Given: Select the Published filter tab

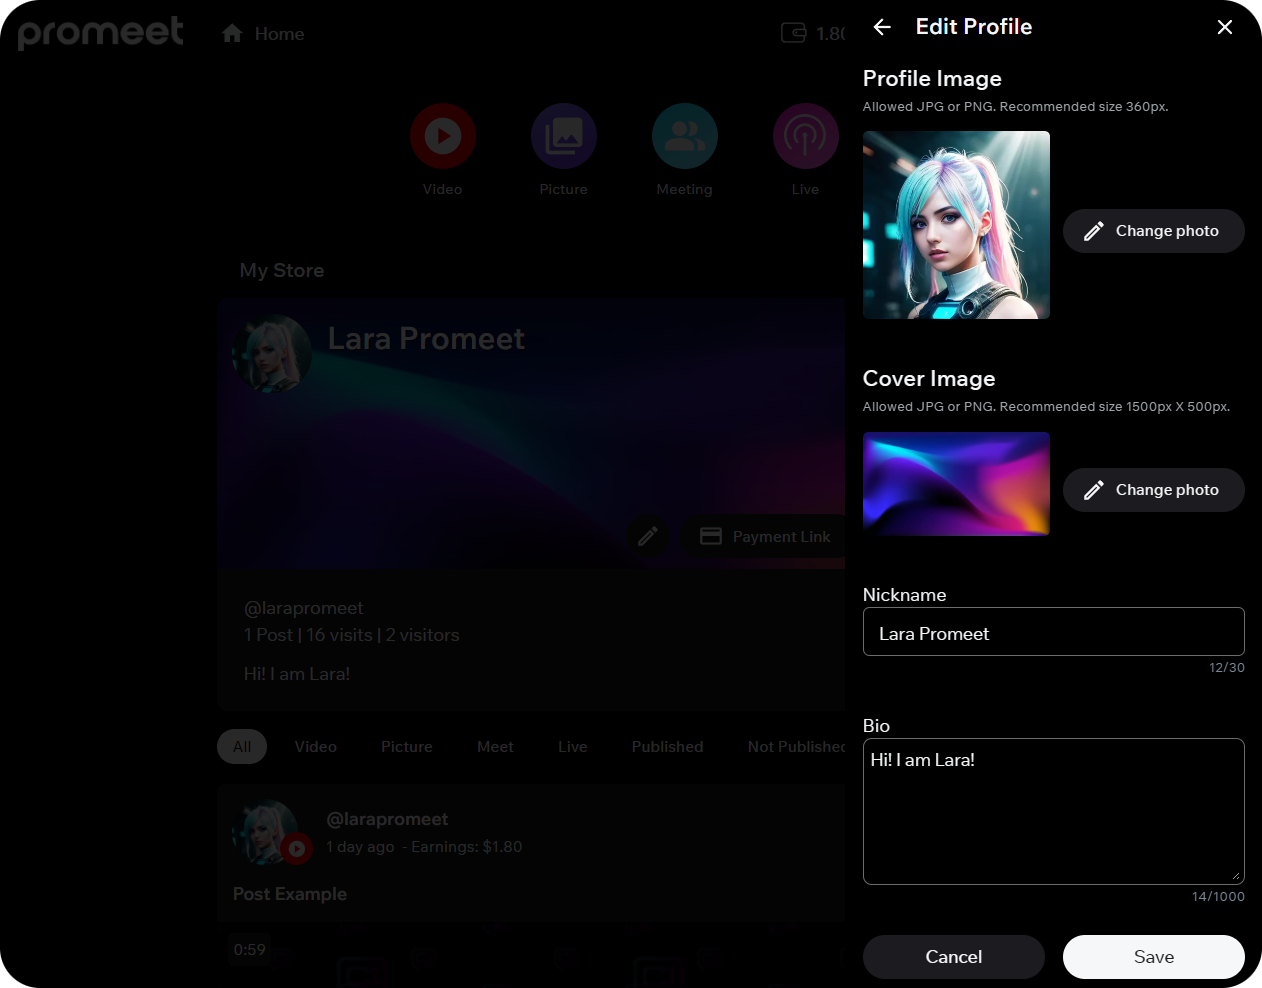Looking at the screenshot, I should [667, 747].
